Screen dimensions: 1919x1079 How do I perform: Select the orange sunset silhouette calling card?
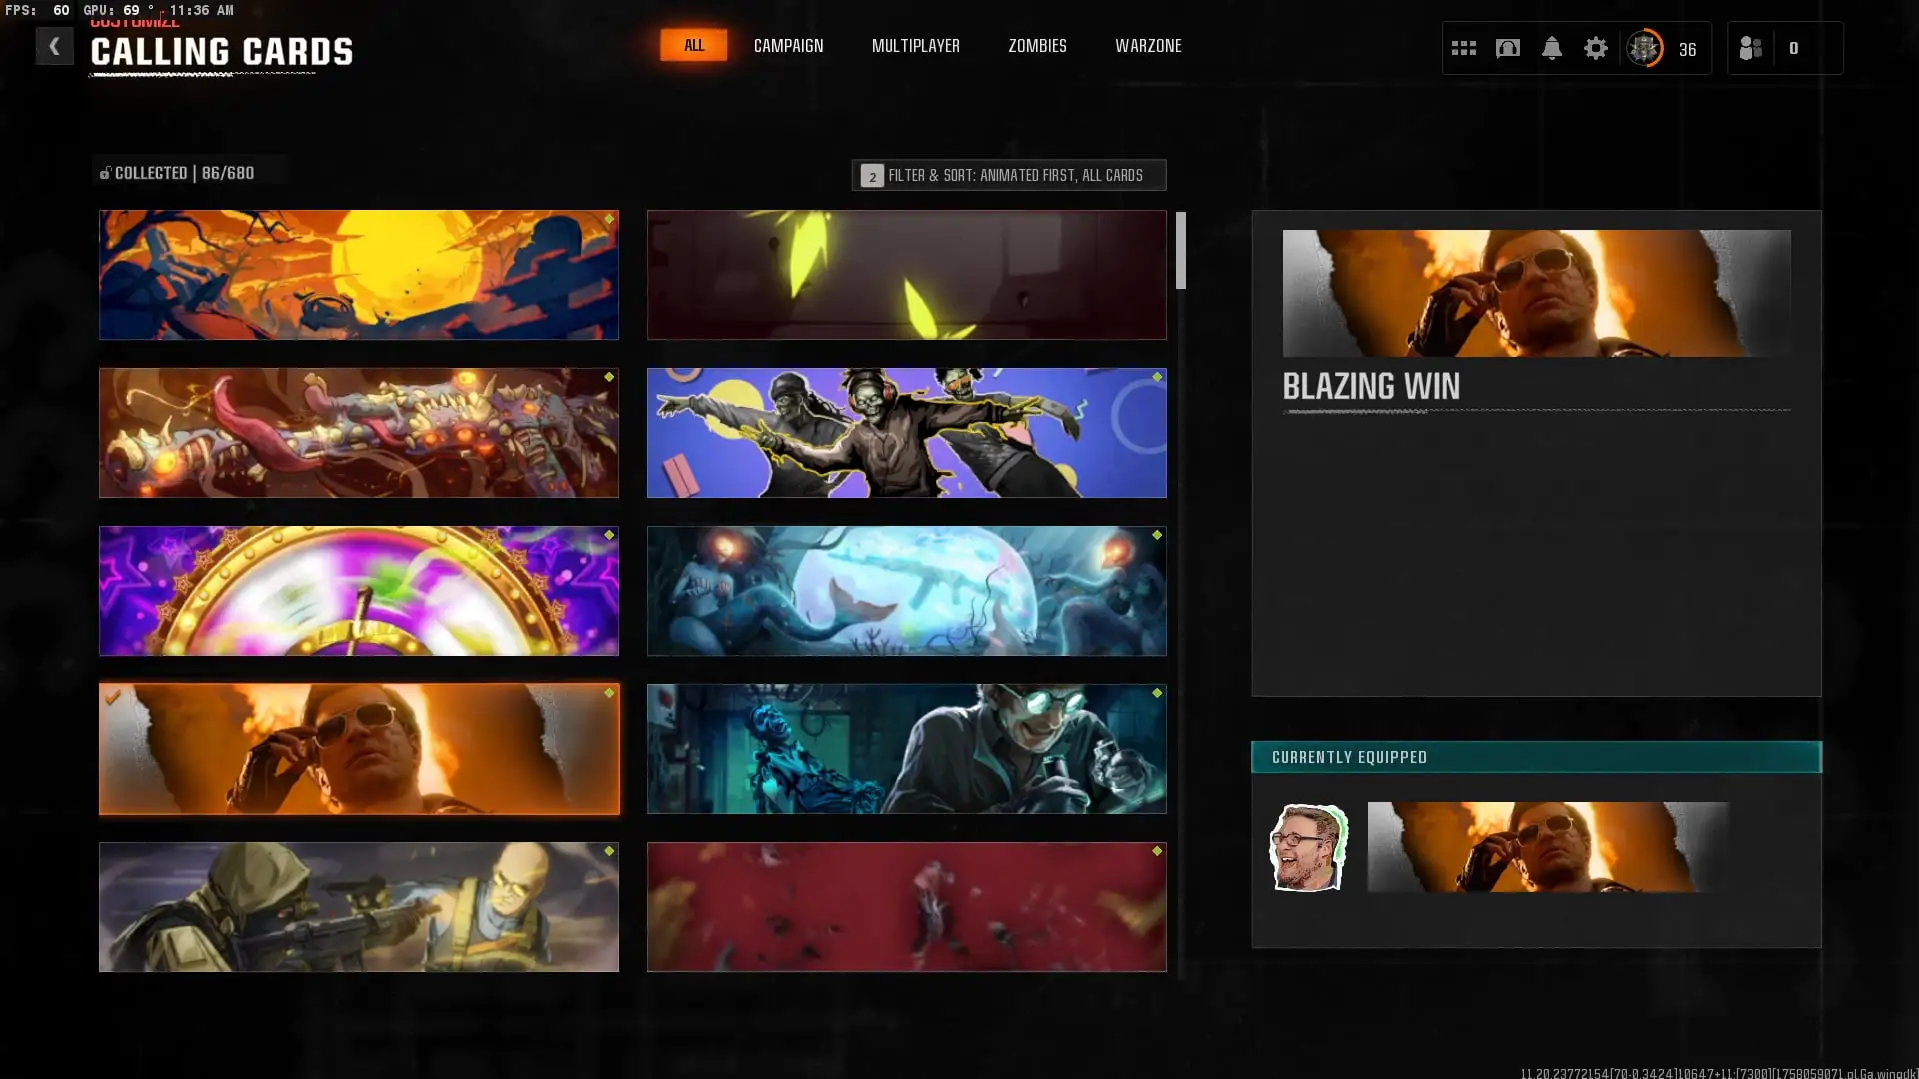(x=359, y=275)
